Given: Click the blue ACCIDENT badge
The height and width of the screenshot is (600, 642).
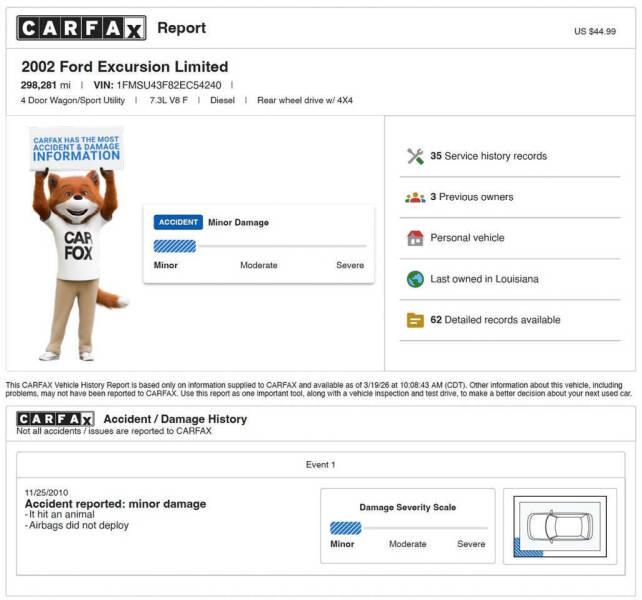Looking at the screenshot, I should (178, 222).
